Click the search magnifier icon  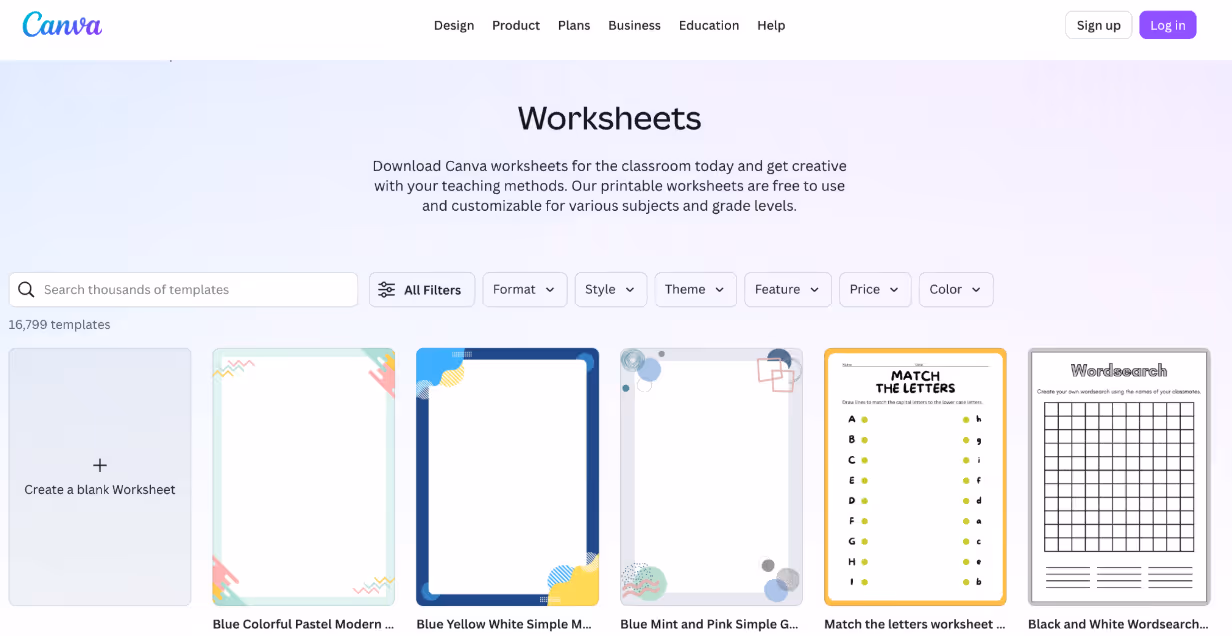click(x=26, y=289)
